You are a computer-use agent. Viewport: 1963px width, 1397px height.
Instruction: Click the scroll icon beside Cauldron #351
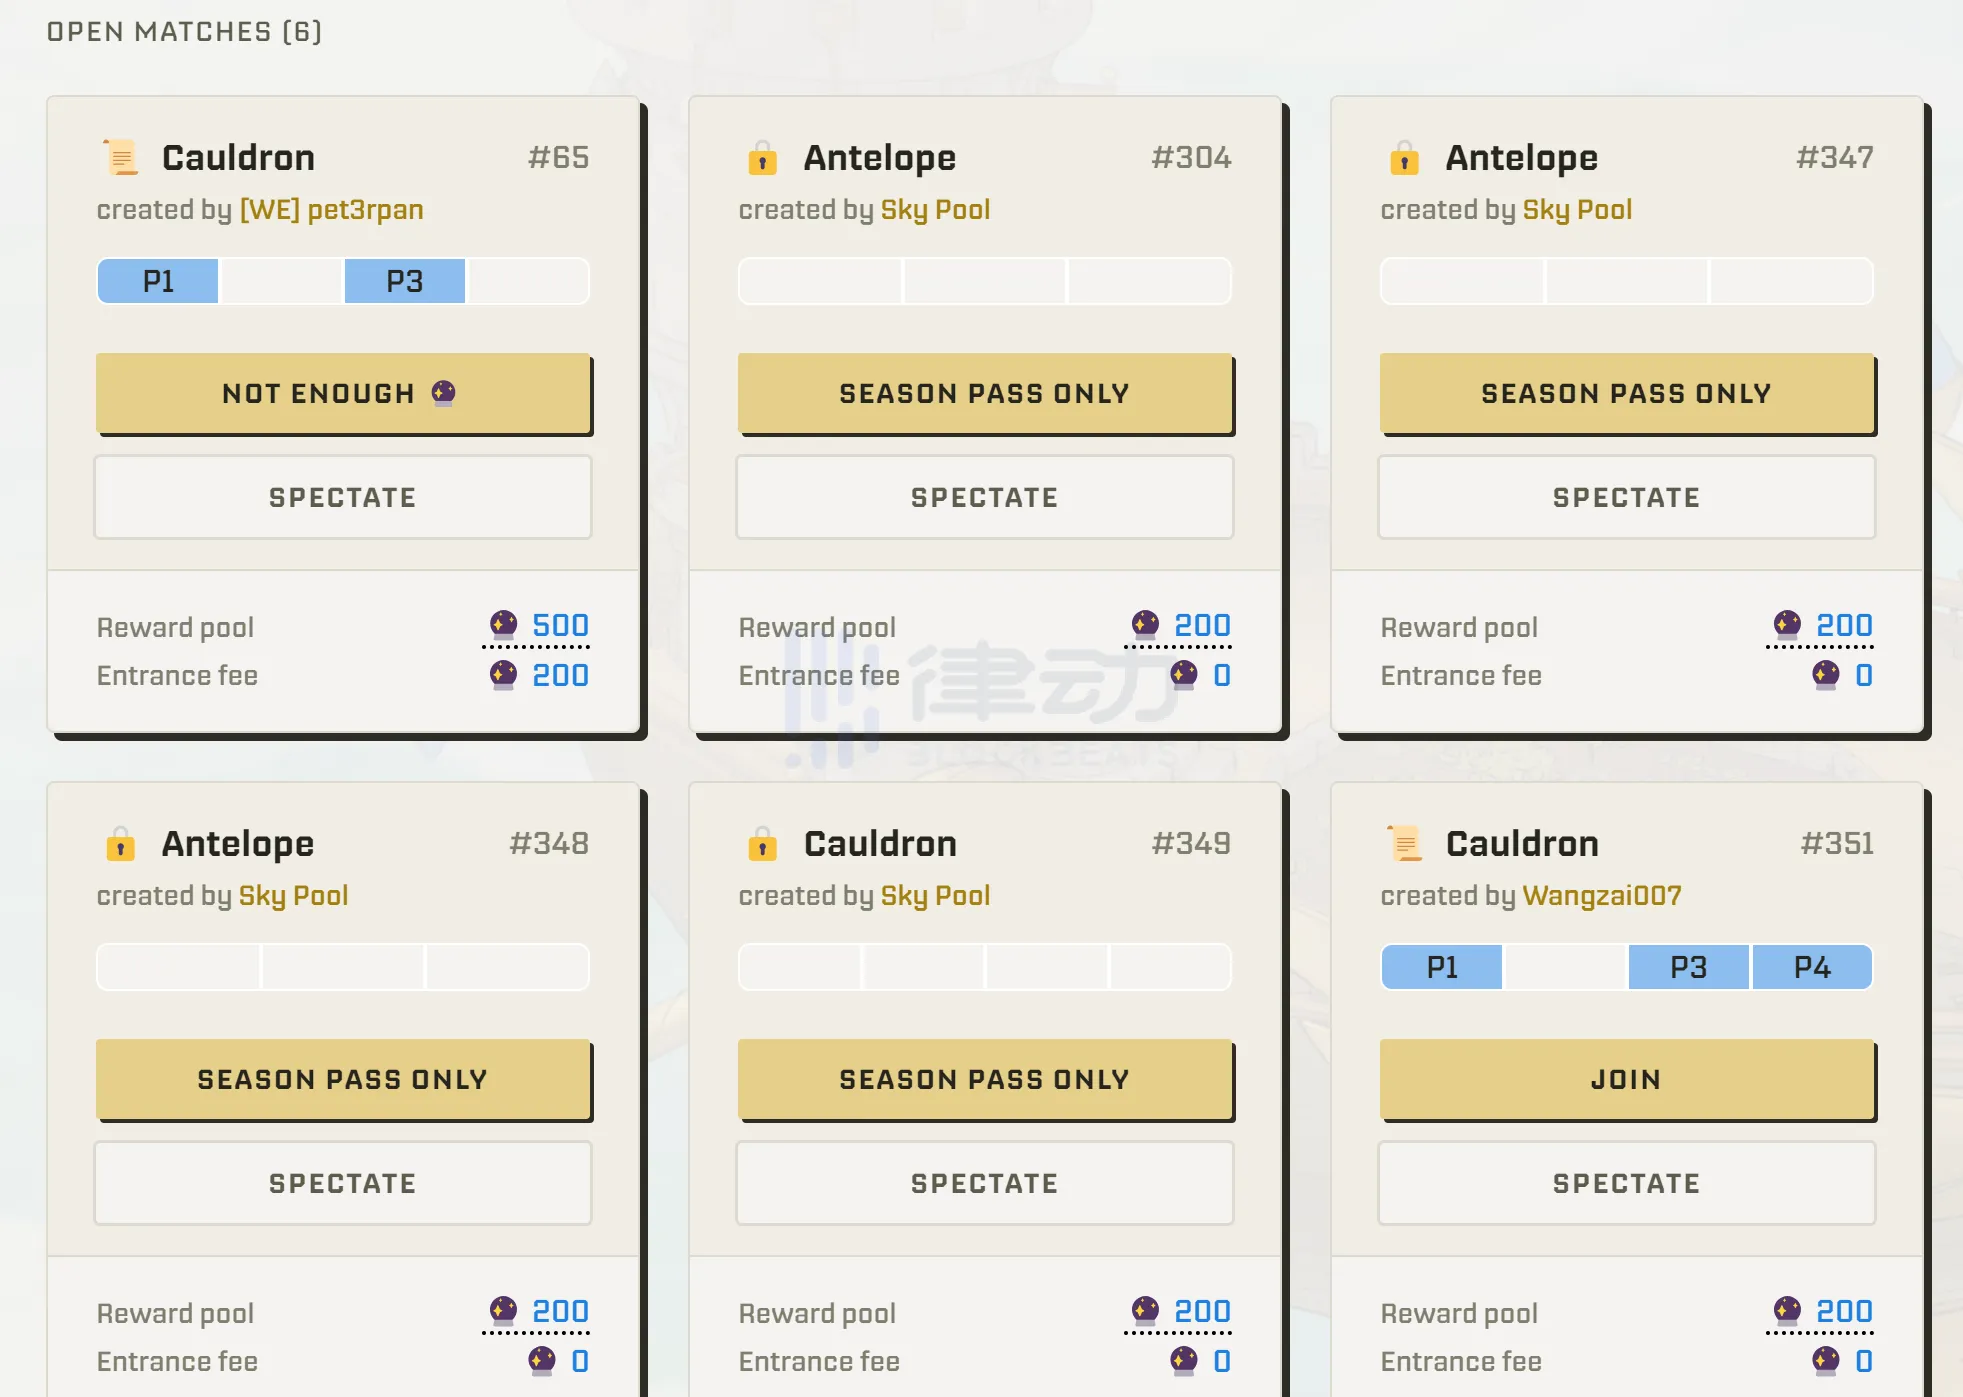coord(1404,844)
